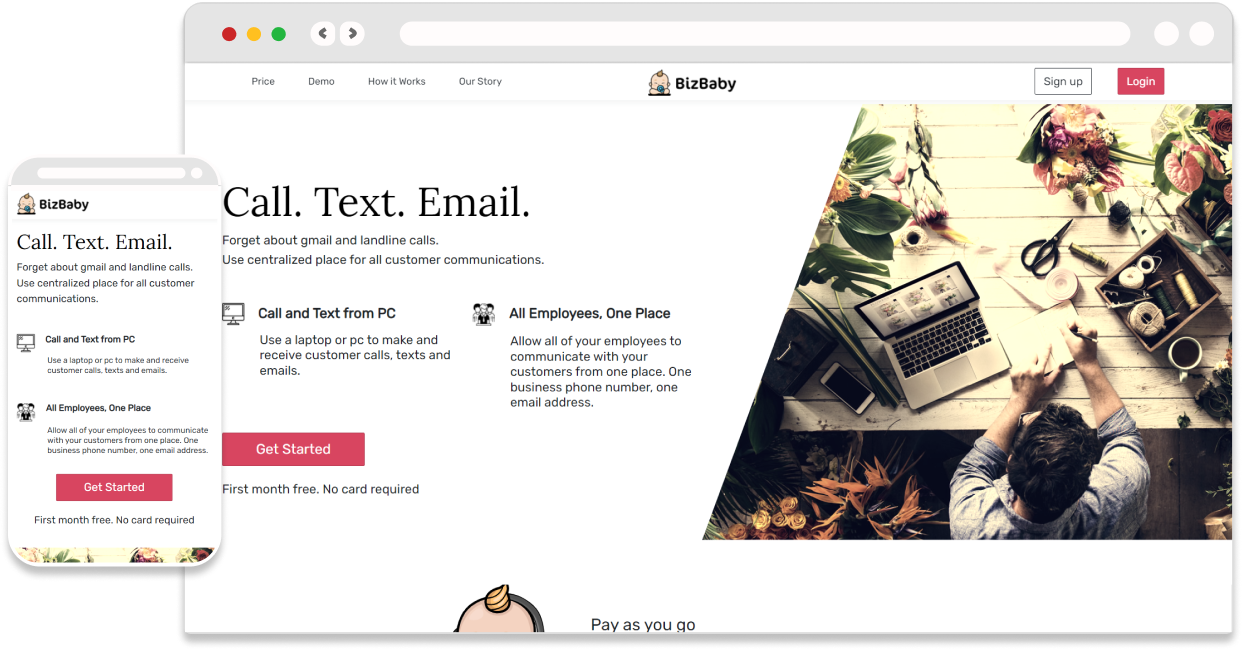Click the Sign up button
This screenshot has width=1242, height=649.
1063,82
